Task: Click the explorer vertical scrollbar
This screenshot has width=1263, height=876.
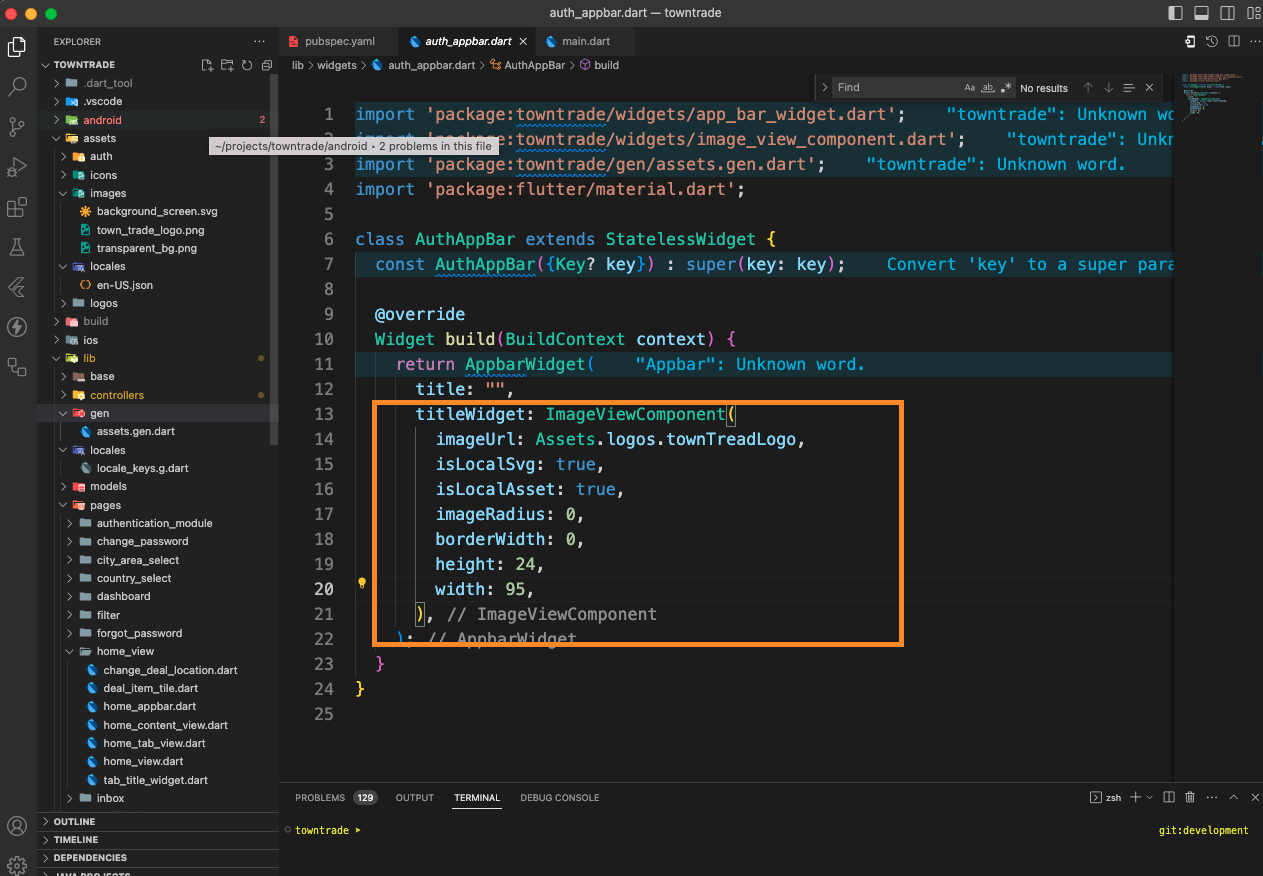Action: [x=275, y=260]
